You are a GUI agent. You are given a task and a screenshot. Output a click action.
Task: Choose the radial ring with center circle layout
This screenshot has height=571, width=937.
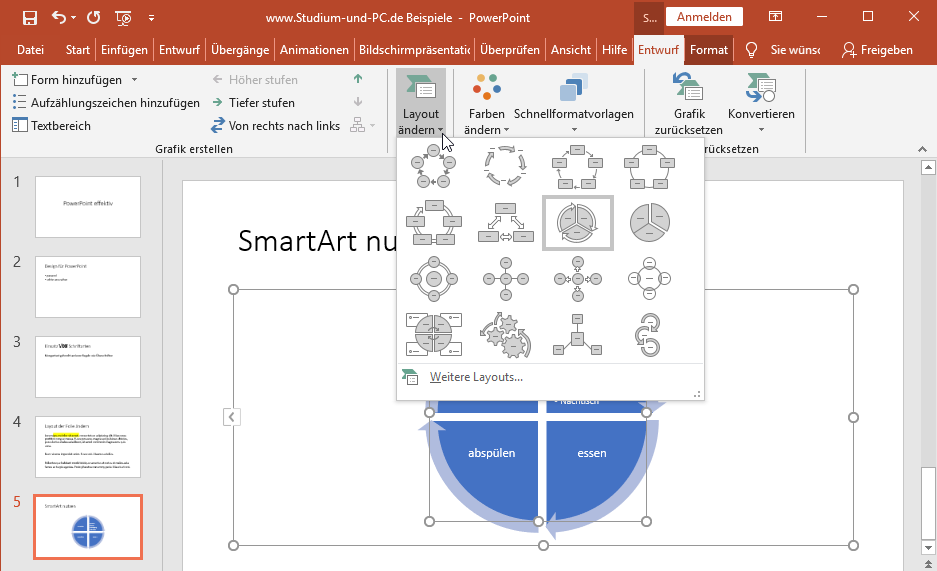(434, 279)
